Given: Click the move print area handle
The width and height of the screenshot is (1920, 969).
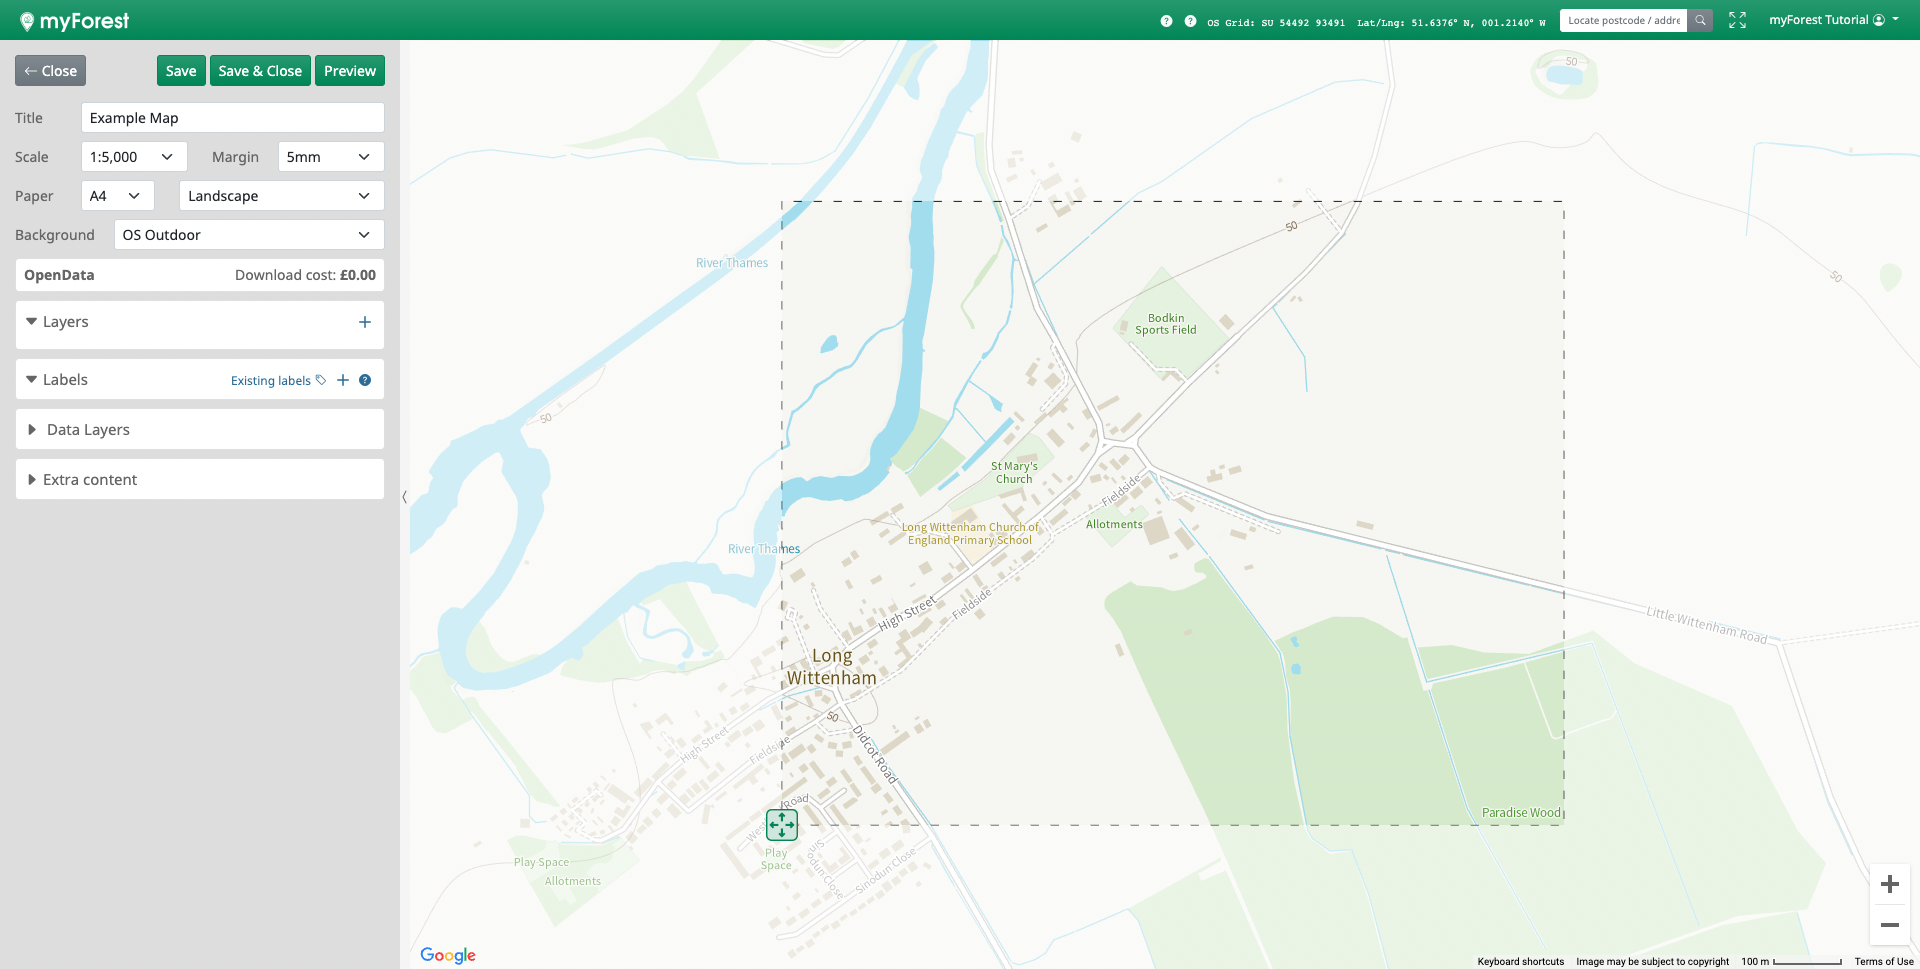Looking at the screenshot, I should [781, 825].
